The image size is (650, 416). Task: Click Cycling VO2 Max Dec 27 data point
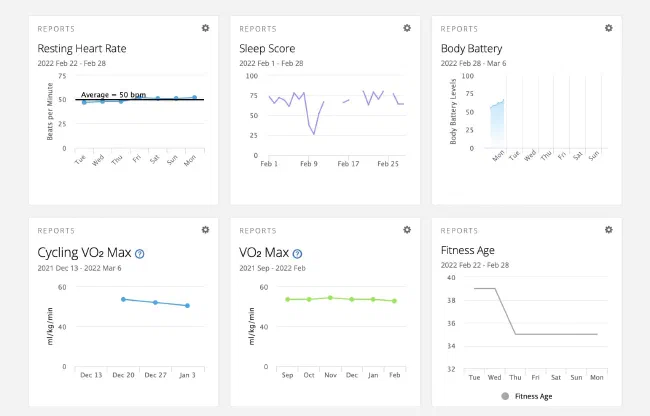tap(155, 302)
